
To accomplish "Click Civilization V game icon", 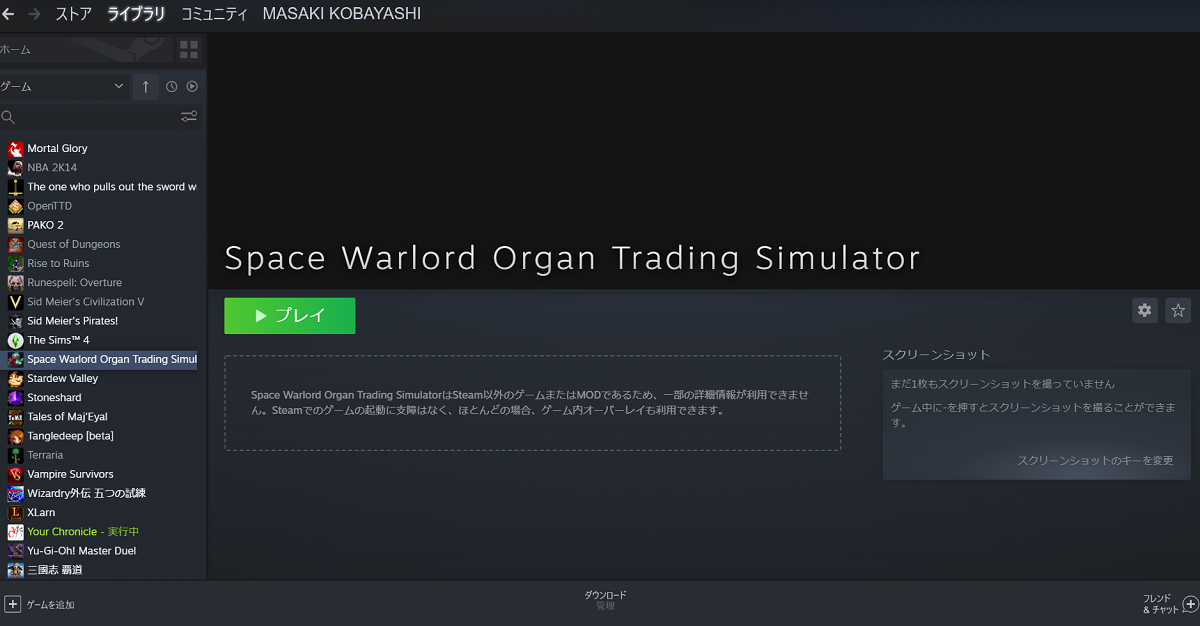I will (x=16, y=301).
